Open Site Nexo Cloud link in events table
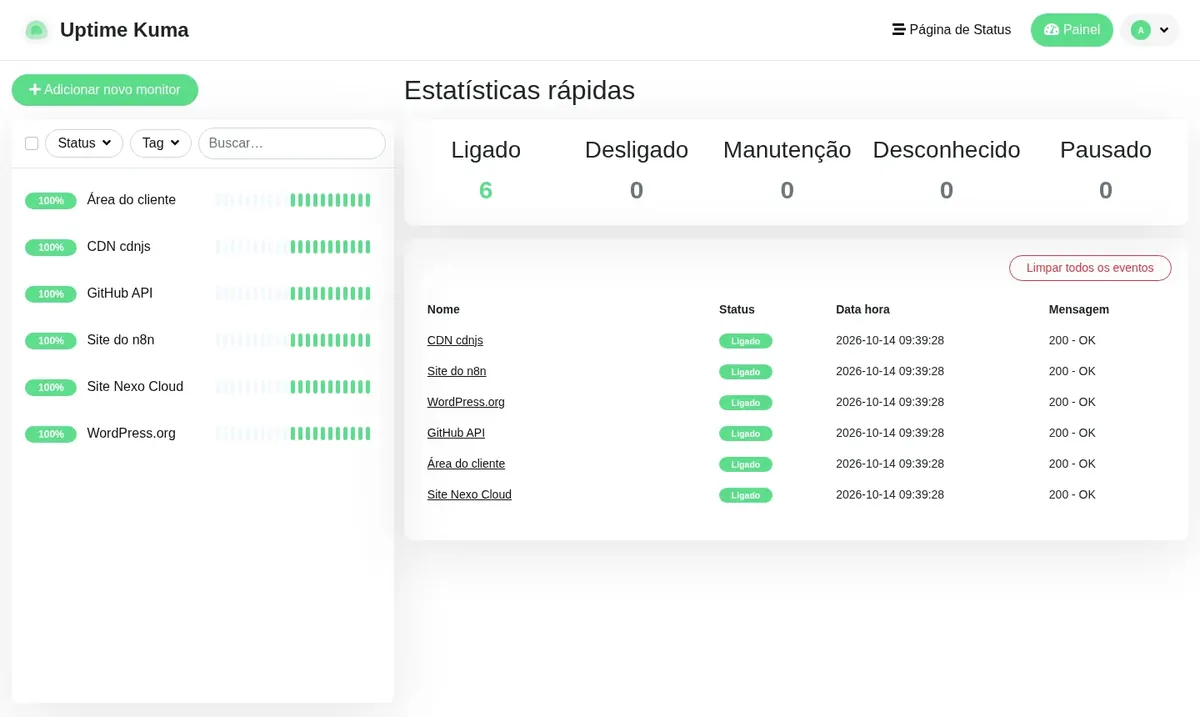Viewport: 1200px width, 717px height. [469, 494]
